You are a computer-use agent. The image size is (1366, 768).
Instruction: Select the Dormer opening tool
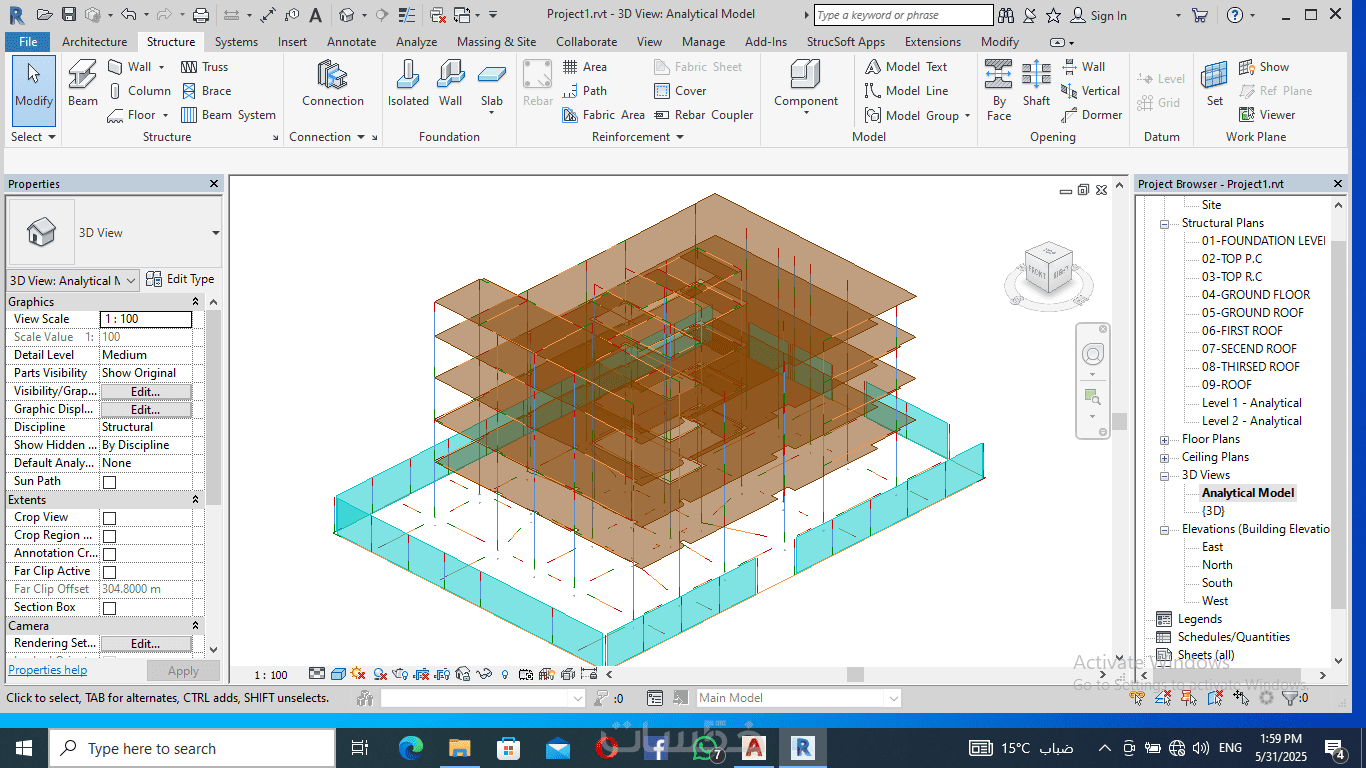click(1091, 115)
